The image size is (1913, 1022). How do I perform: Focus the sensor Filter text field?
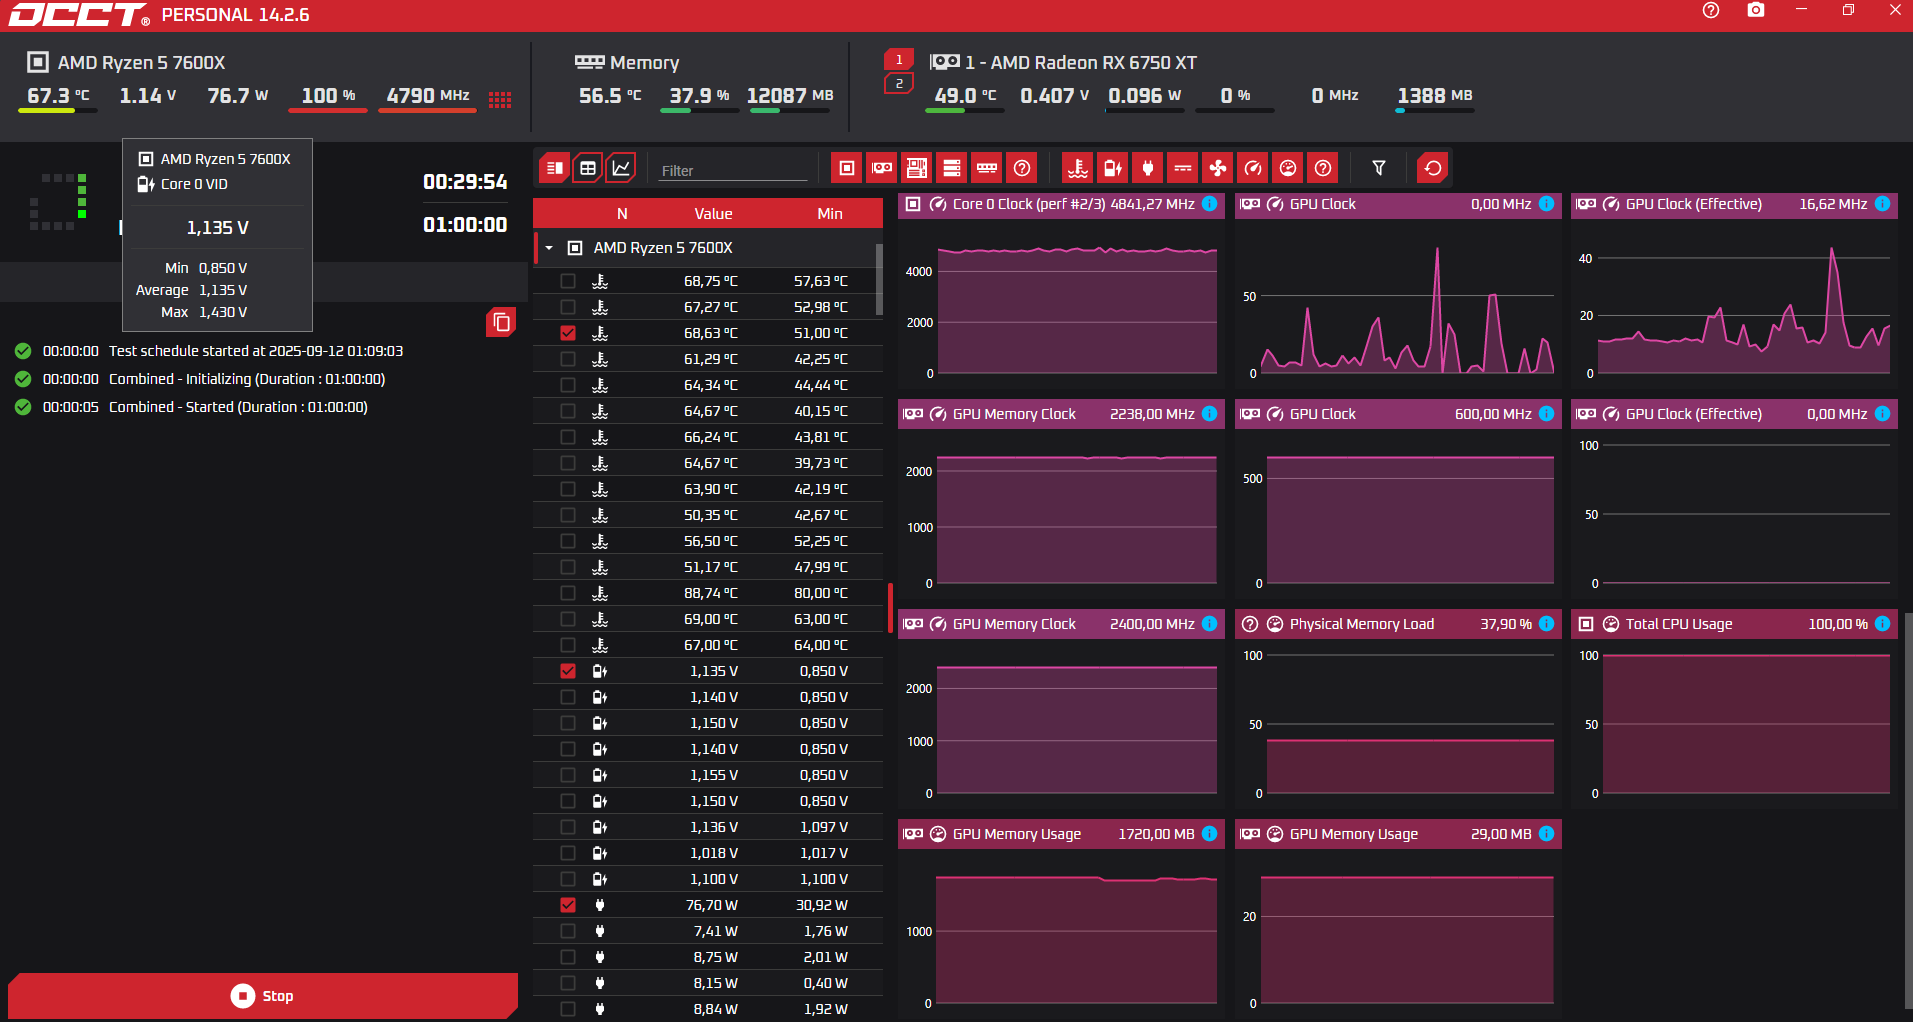tap(733, 170)
